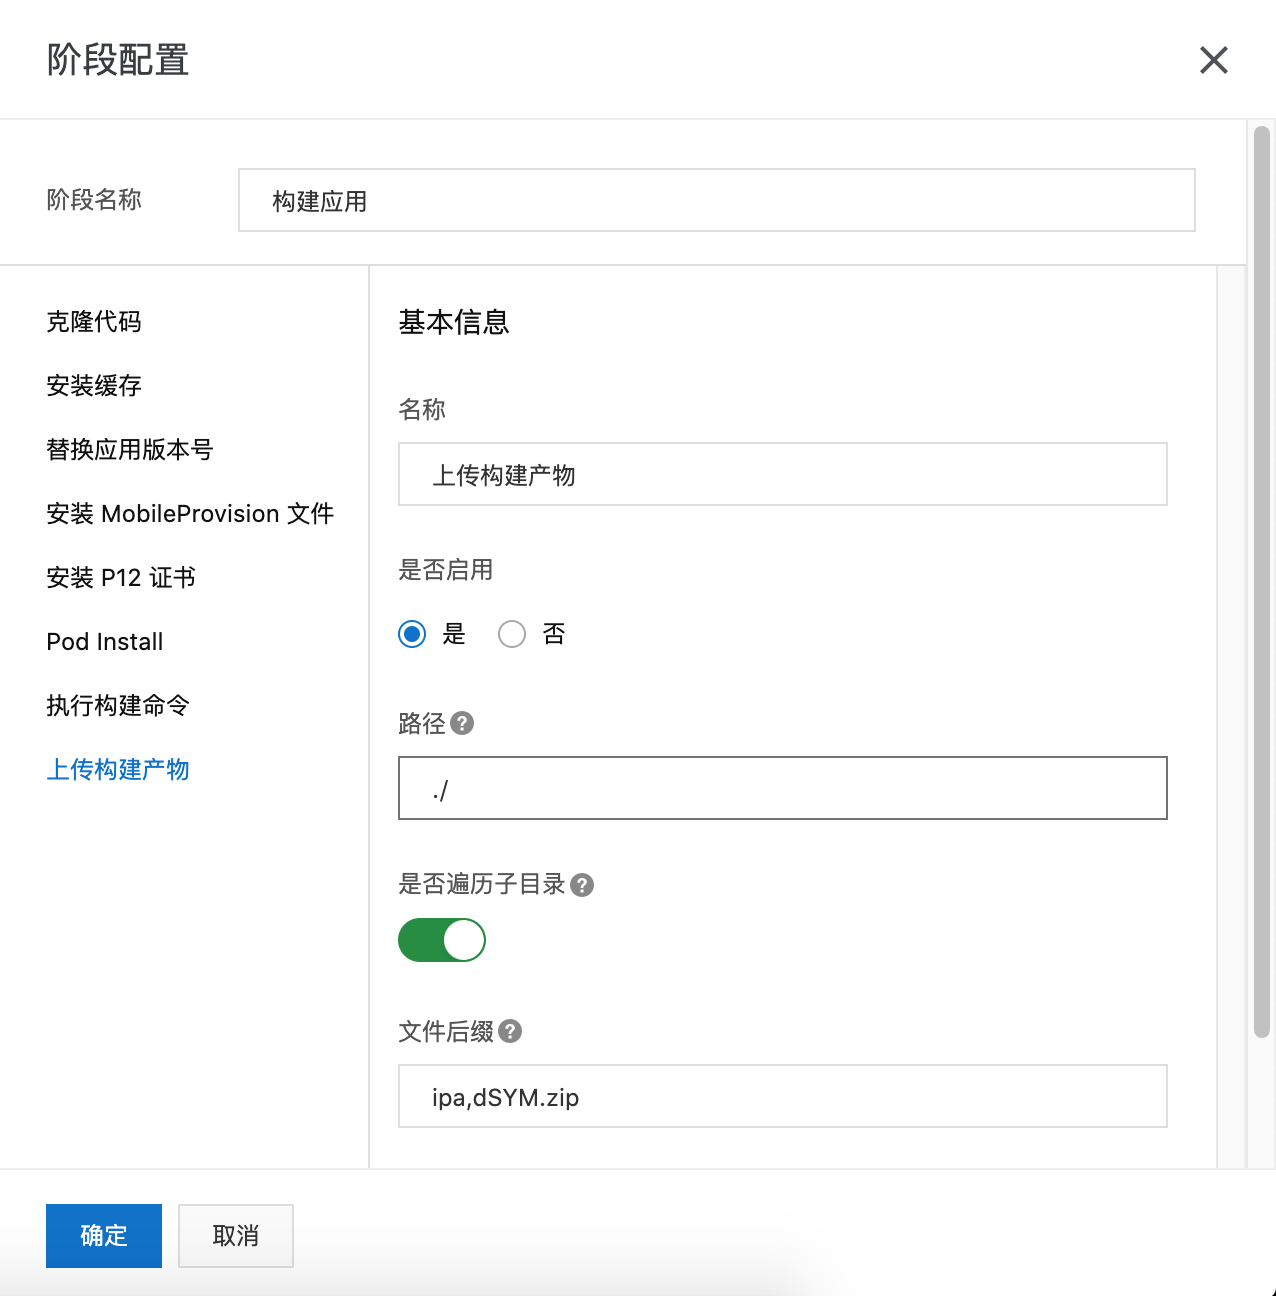Open the help icon next to 路径
1276x1296 pixels.
coord(462,723)
